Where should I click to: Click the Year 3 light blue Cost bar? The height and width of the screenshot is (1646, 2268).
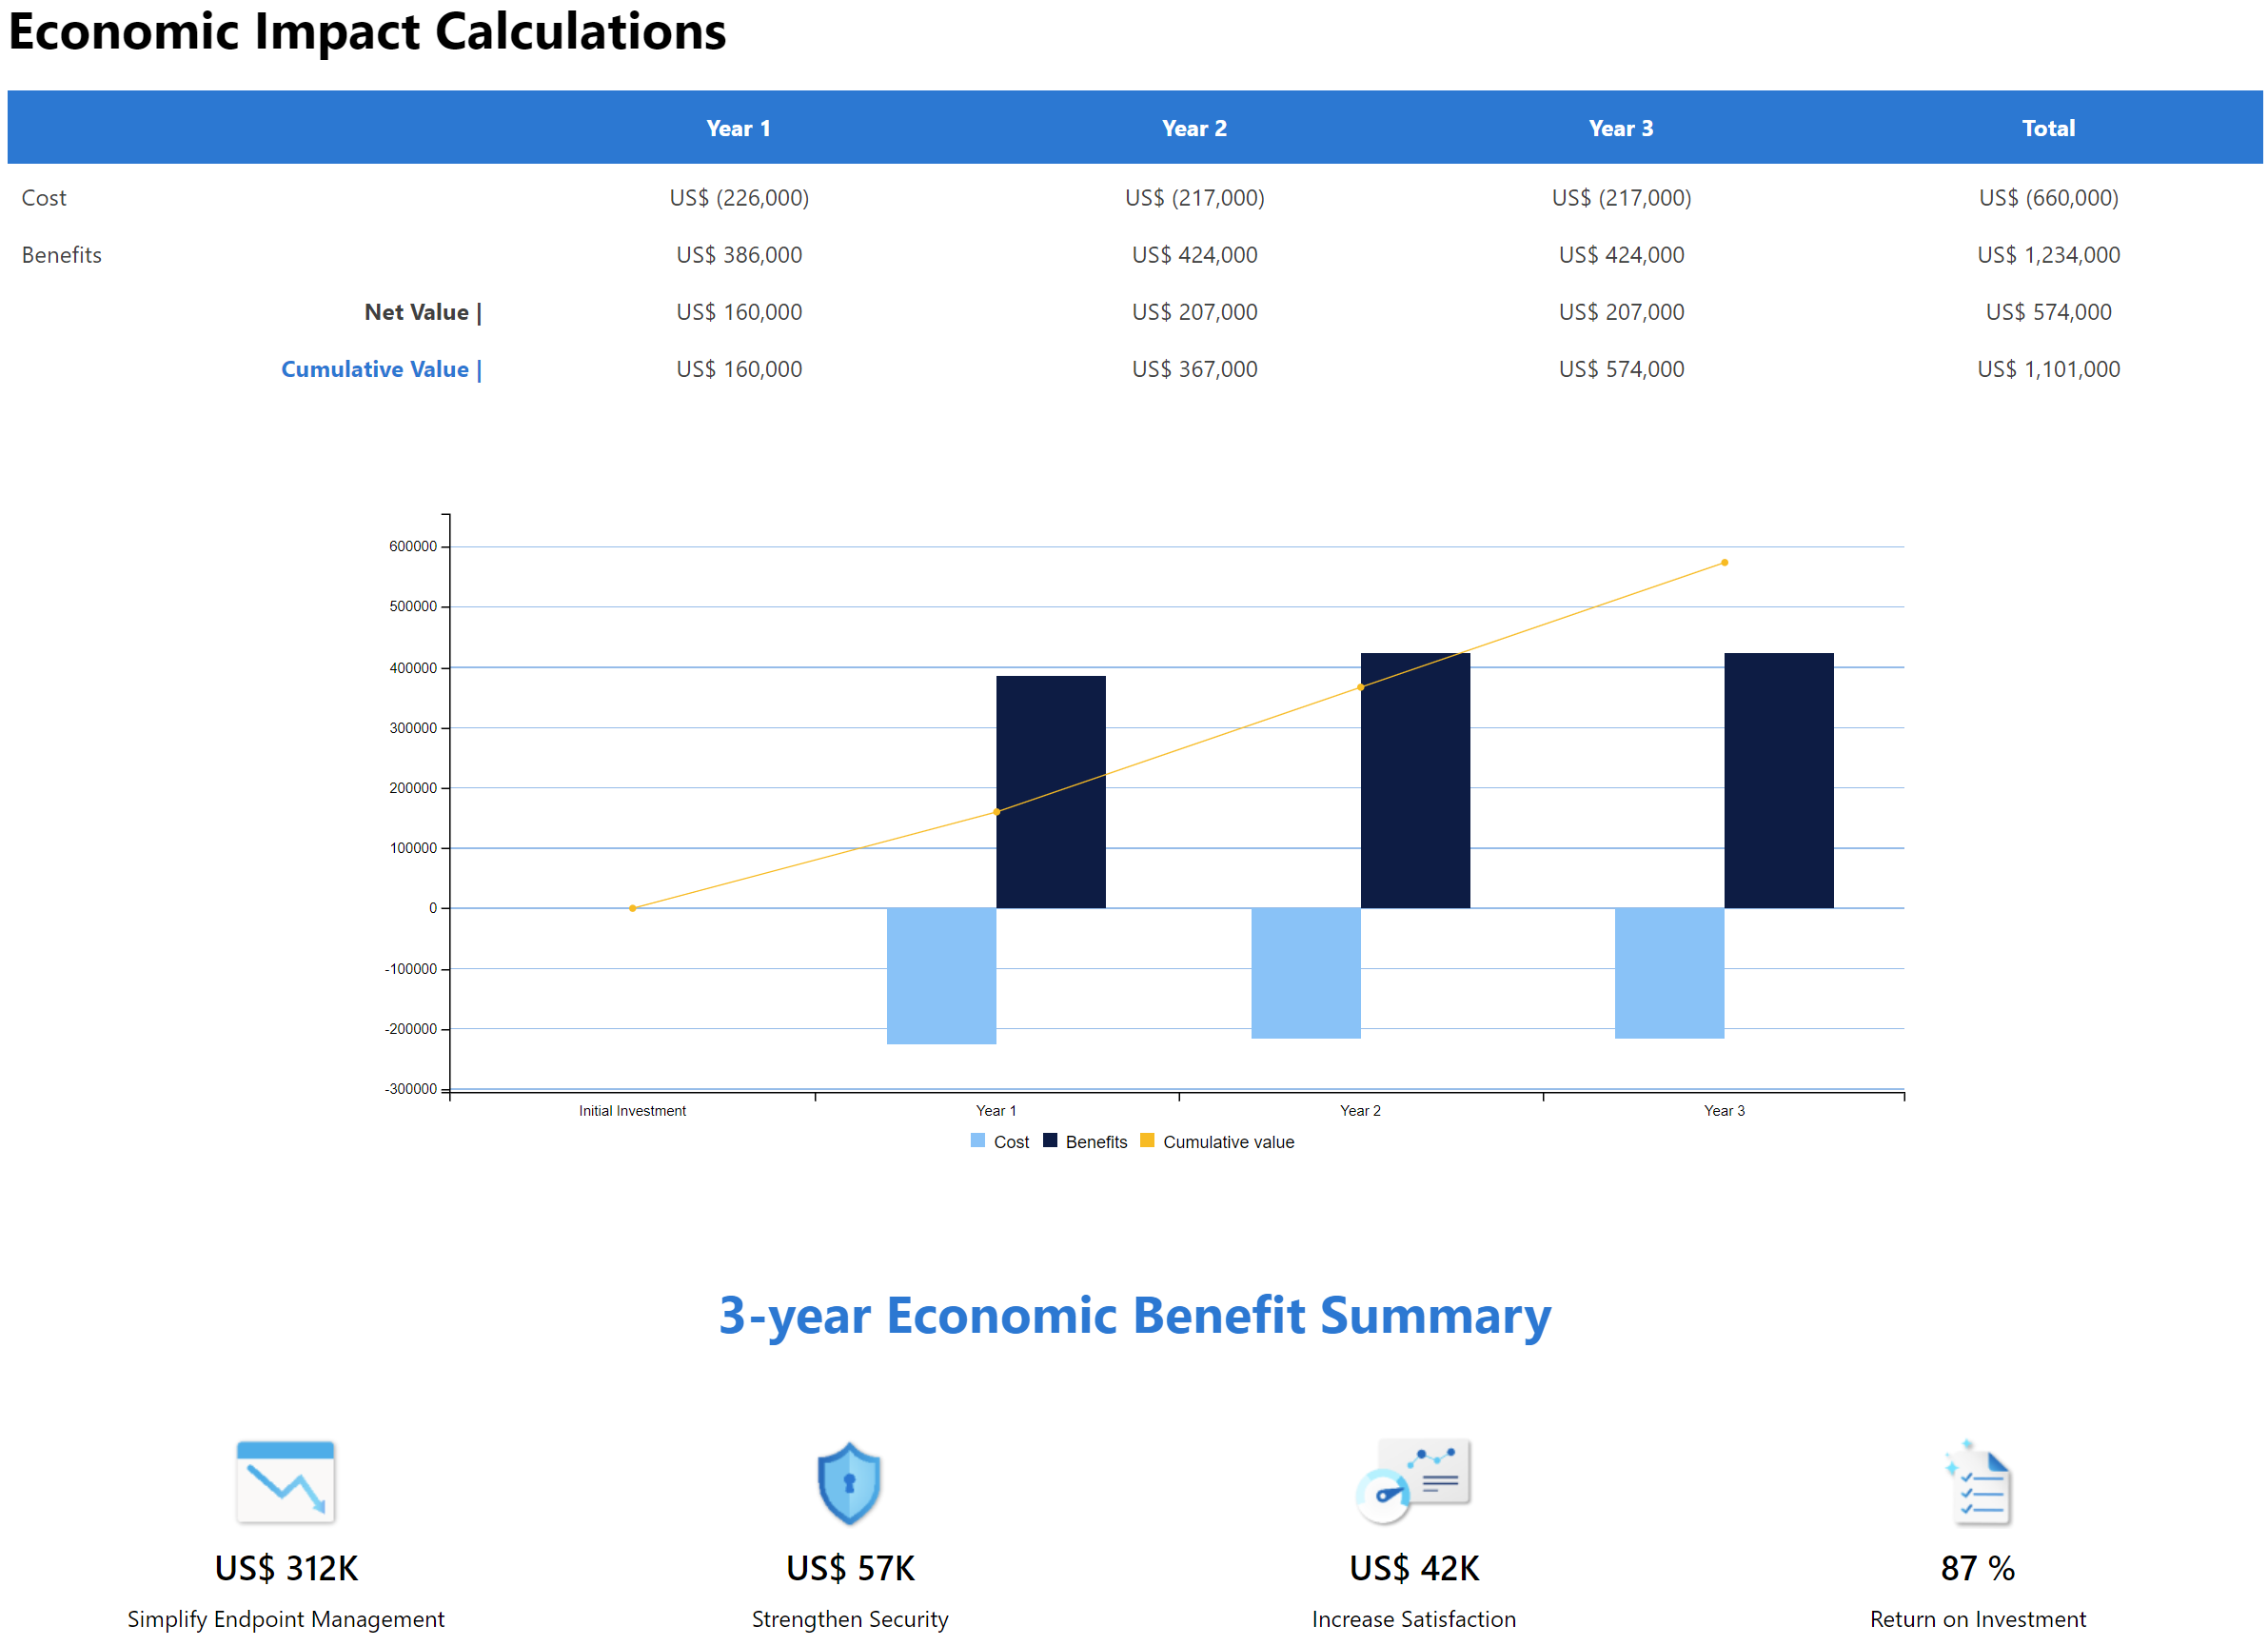pyautogui.click(x=1669, y=973)
